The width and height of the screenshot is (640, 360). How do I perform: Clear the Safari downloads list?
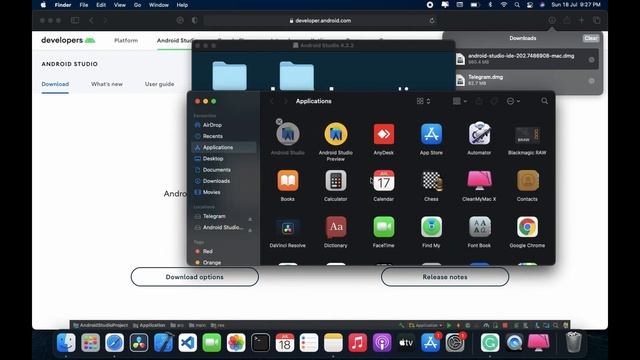click(x=591, y=38)
